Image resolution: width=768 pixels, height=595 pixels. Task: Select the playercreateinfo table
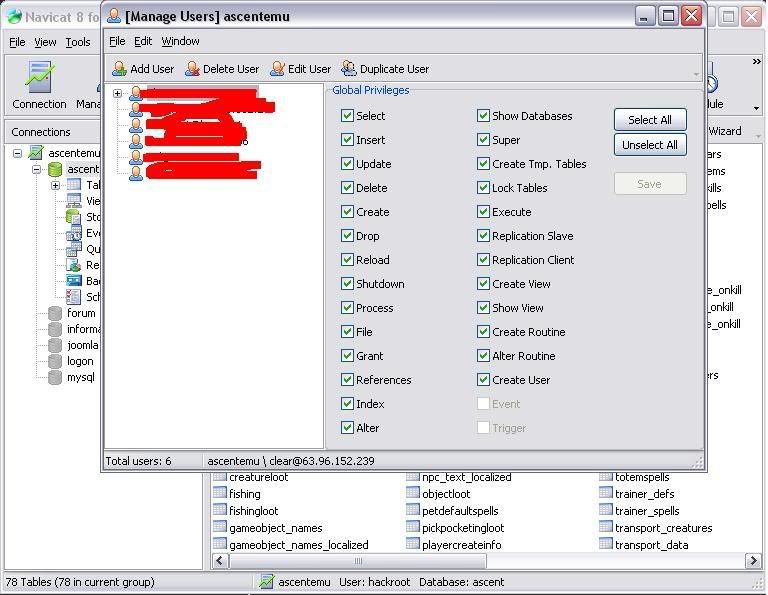pyautogui.click(x=462, y=545)
